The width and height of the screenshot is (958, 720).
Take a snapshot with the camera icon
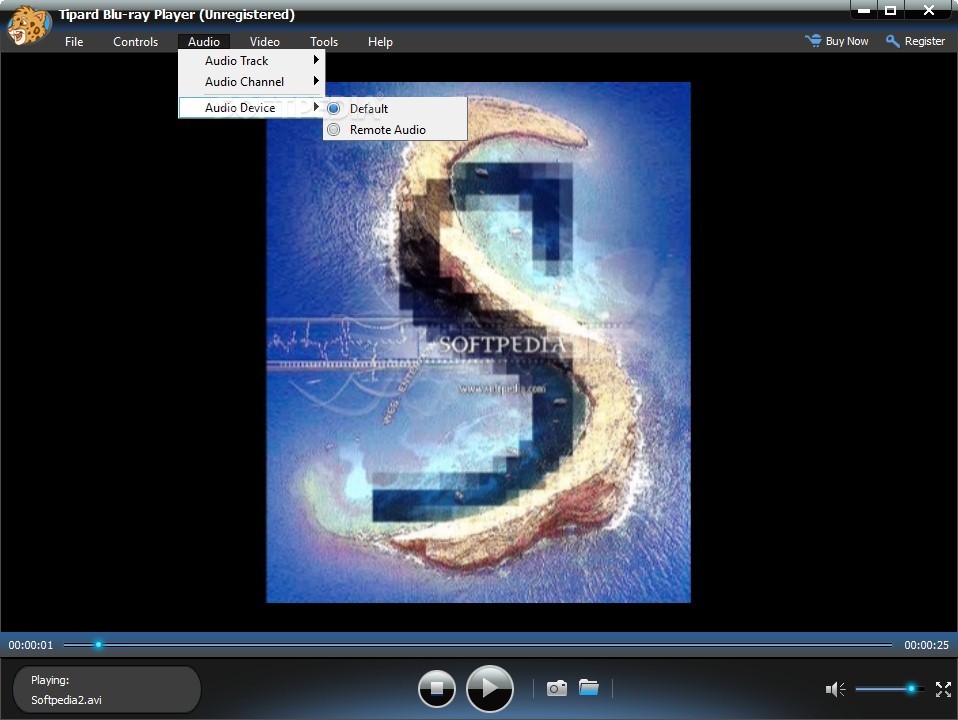click(x=556, y=688)
